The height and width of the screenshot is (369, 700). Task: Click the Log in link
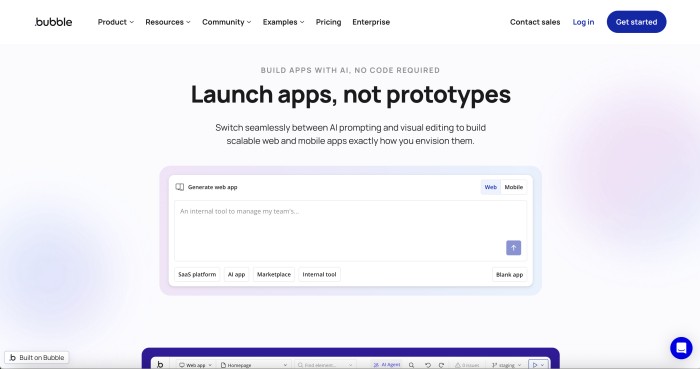coord(583,22)
